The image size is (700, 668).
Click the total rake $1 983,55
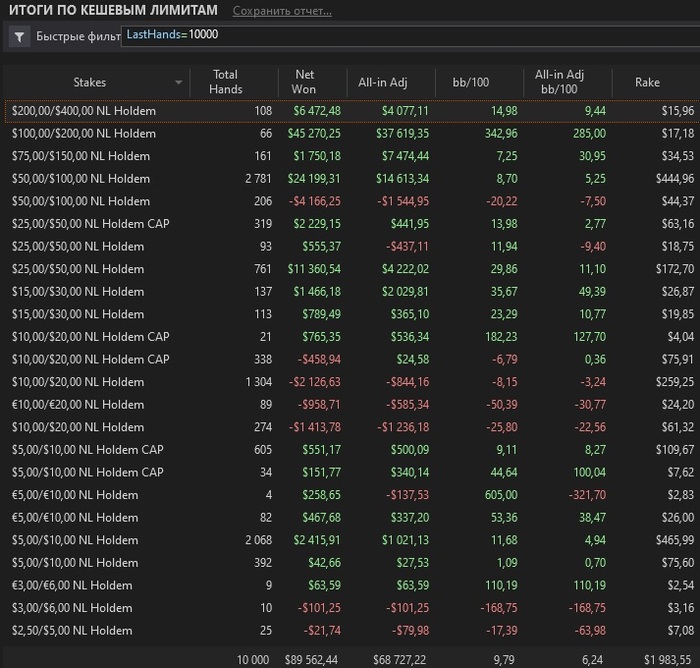pos(667,660)
